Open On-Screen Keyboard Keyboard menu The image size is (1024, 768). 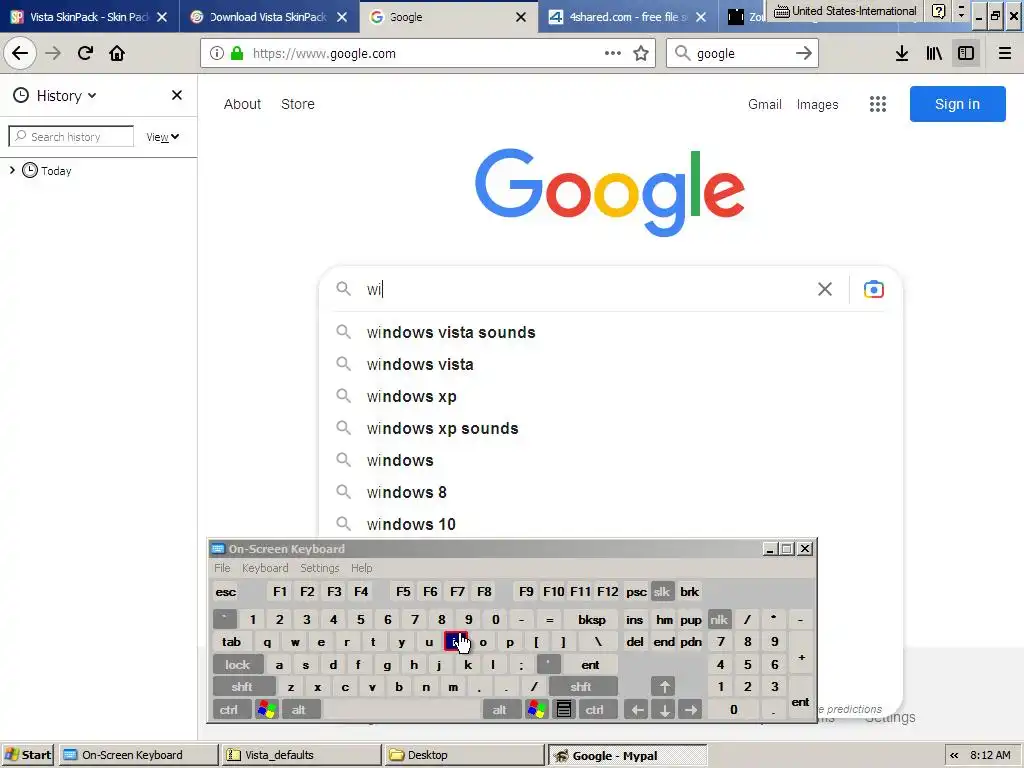265,568
